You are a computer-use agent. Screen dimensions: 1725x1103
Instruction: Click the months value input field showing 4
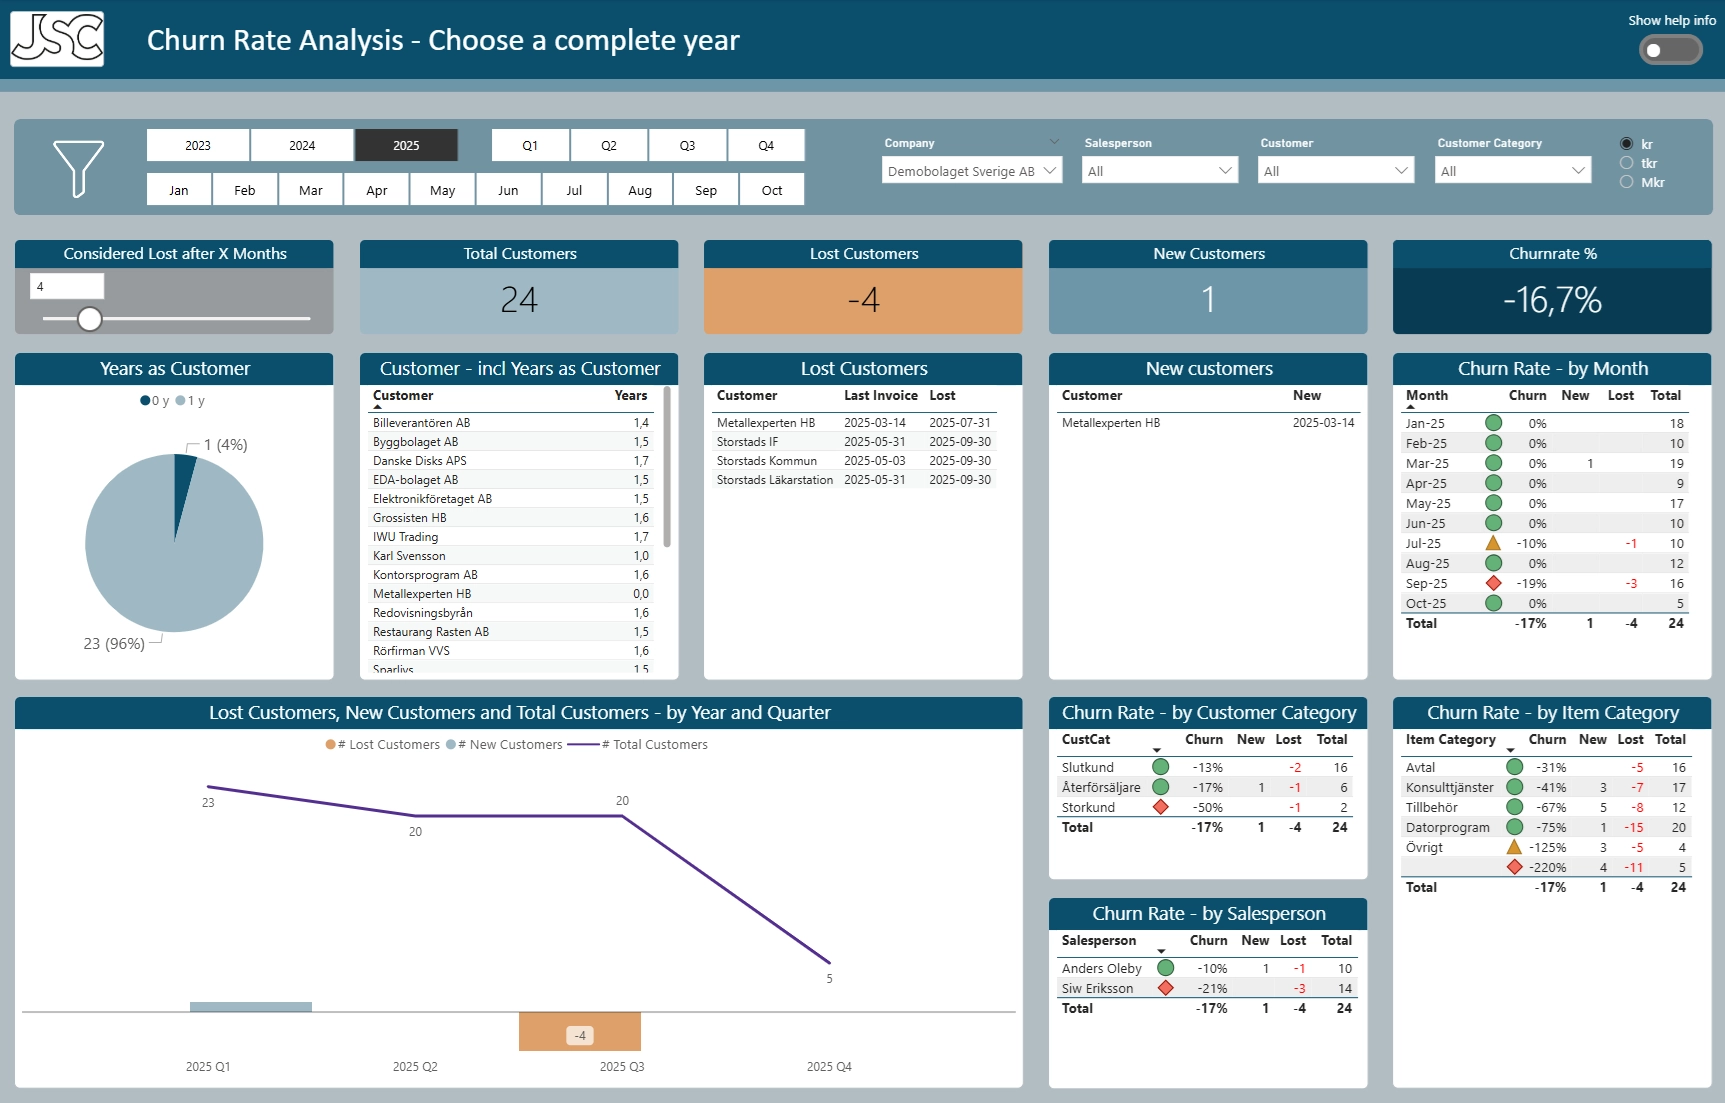click(x=66, y=285)
